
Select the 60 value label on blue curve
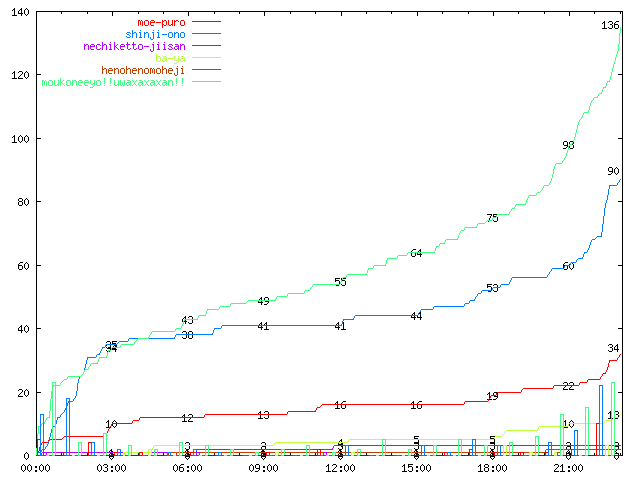568,266
